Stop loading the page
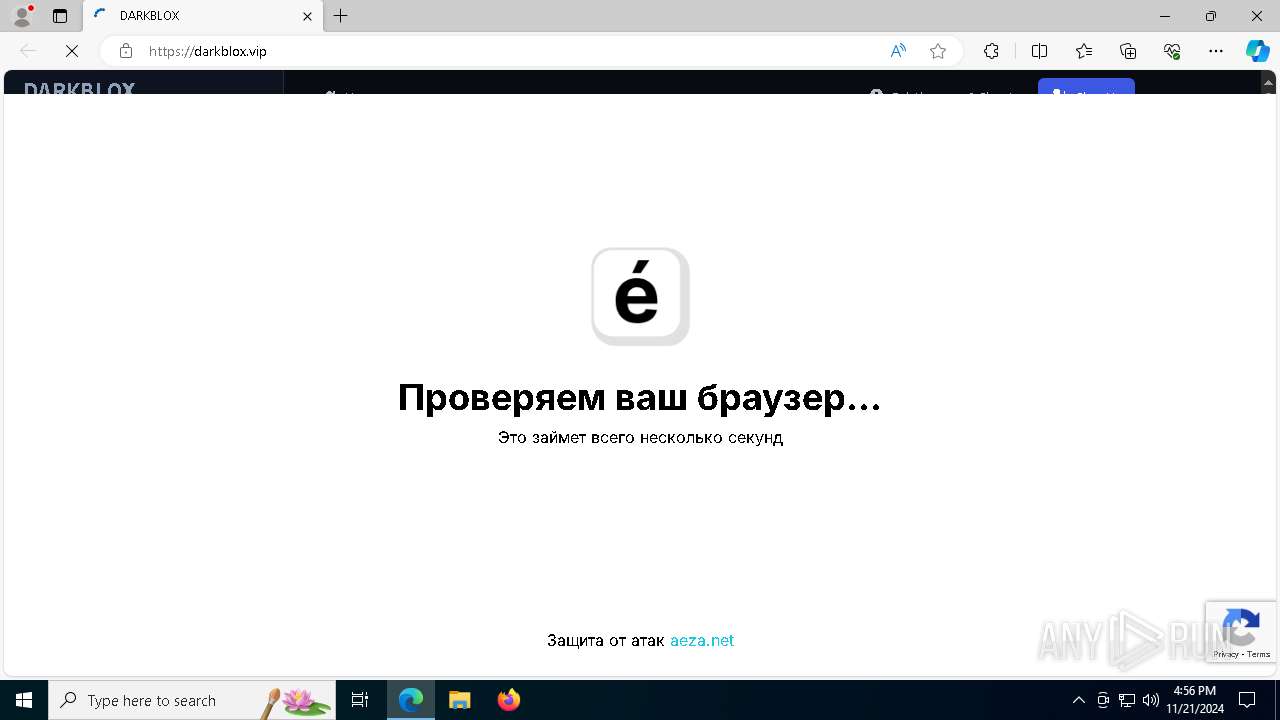Screen dimensions: 1280x720 (x=72, y=51)
